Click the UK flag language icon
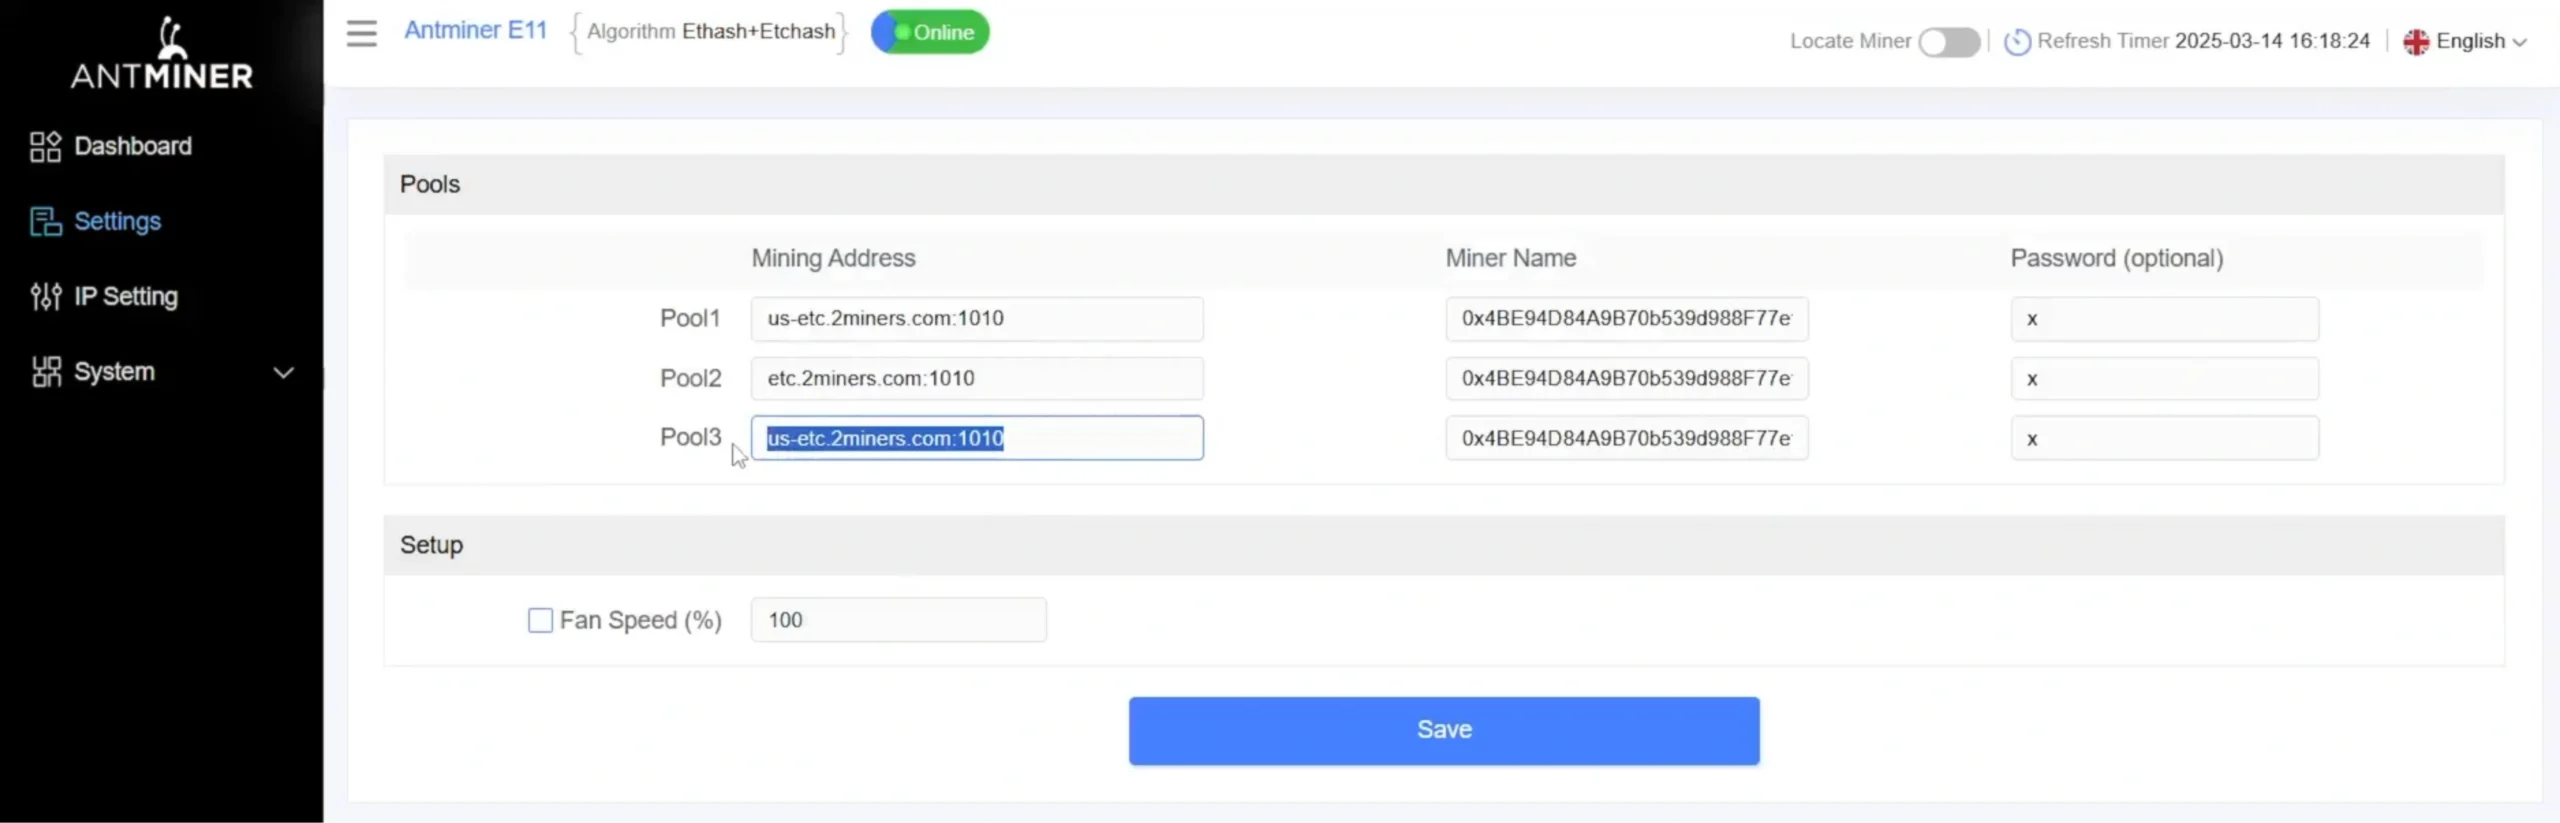The width and height of the screenshot is (2560, 823). (2416, 41)
